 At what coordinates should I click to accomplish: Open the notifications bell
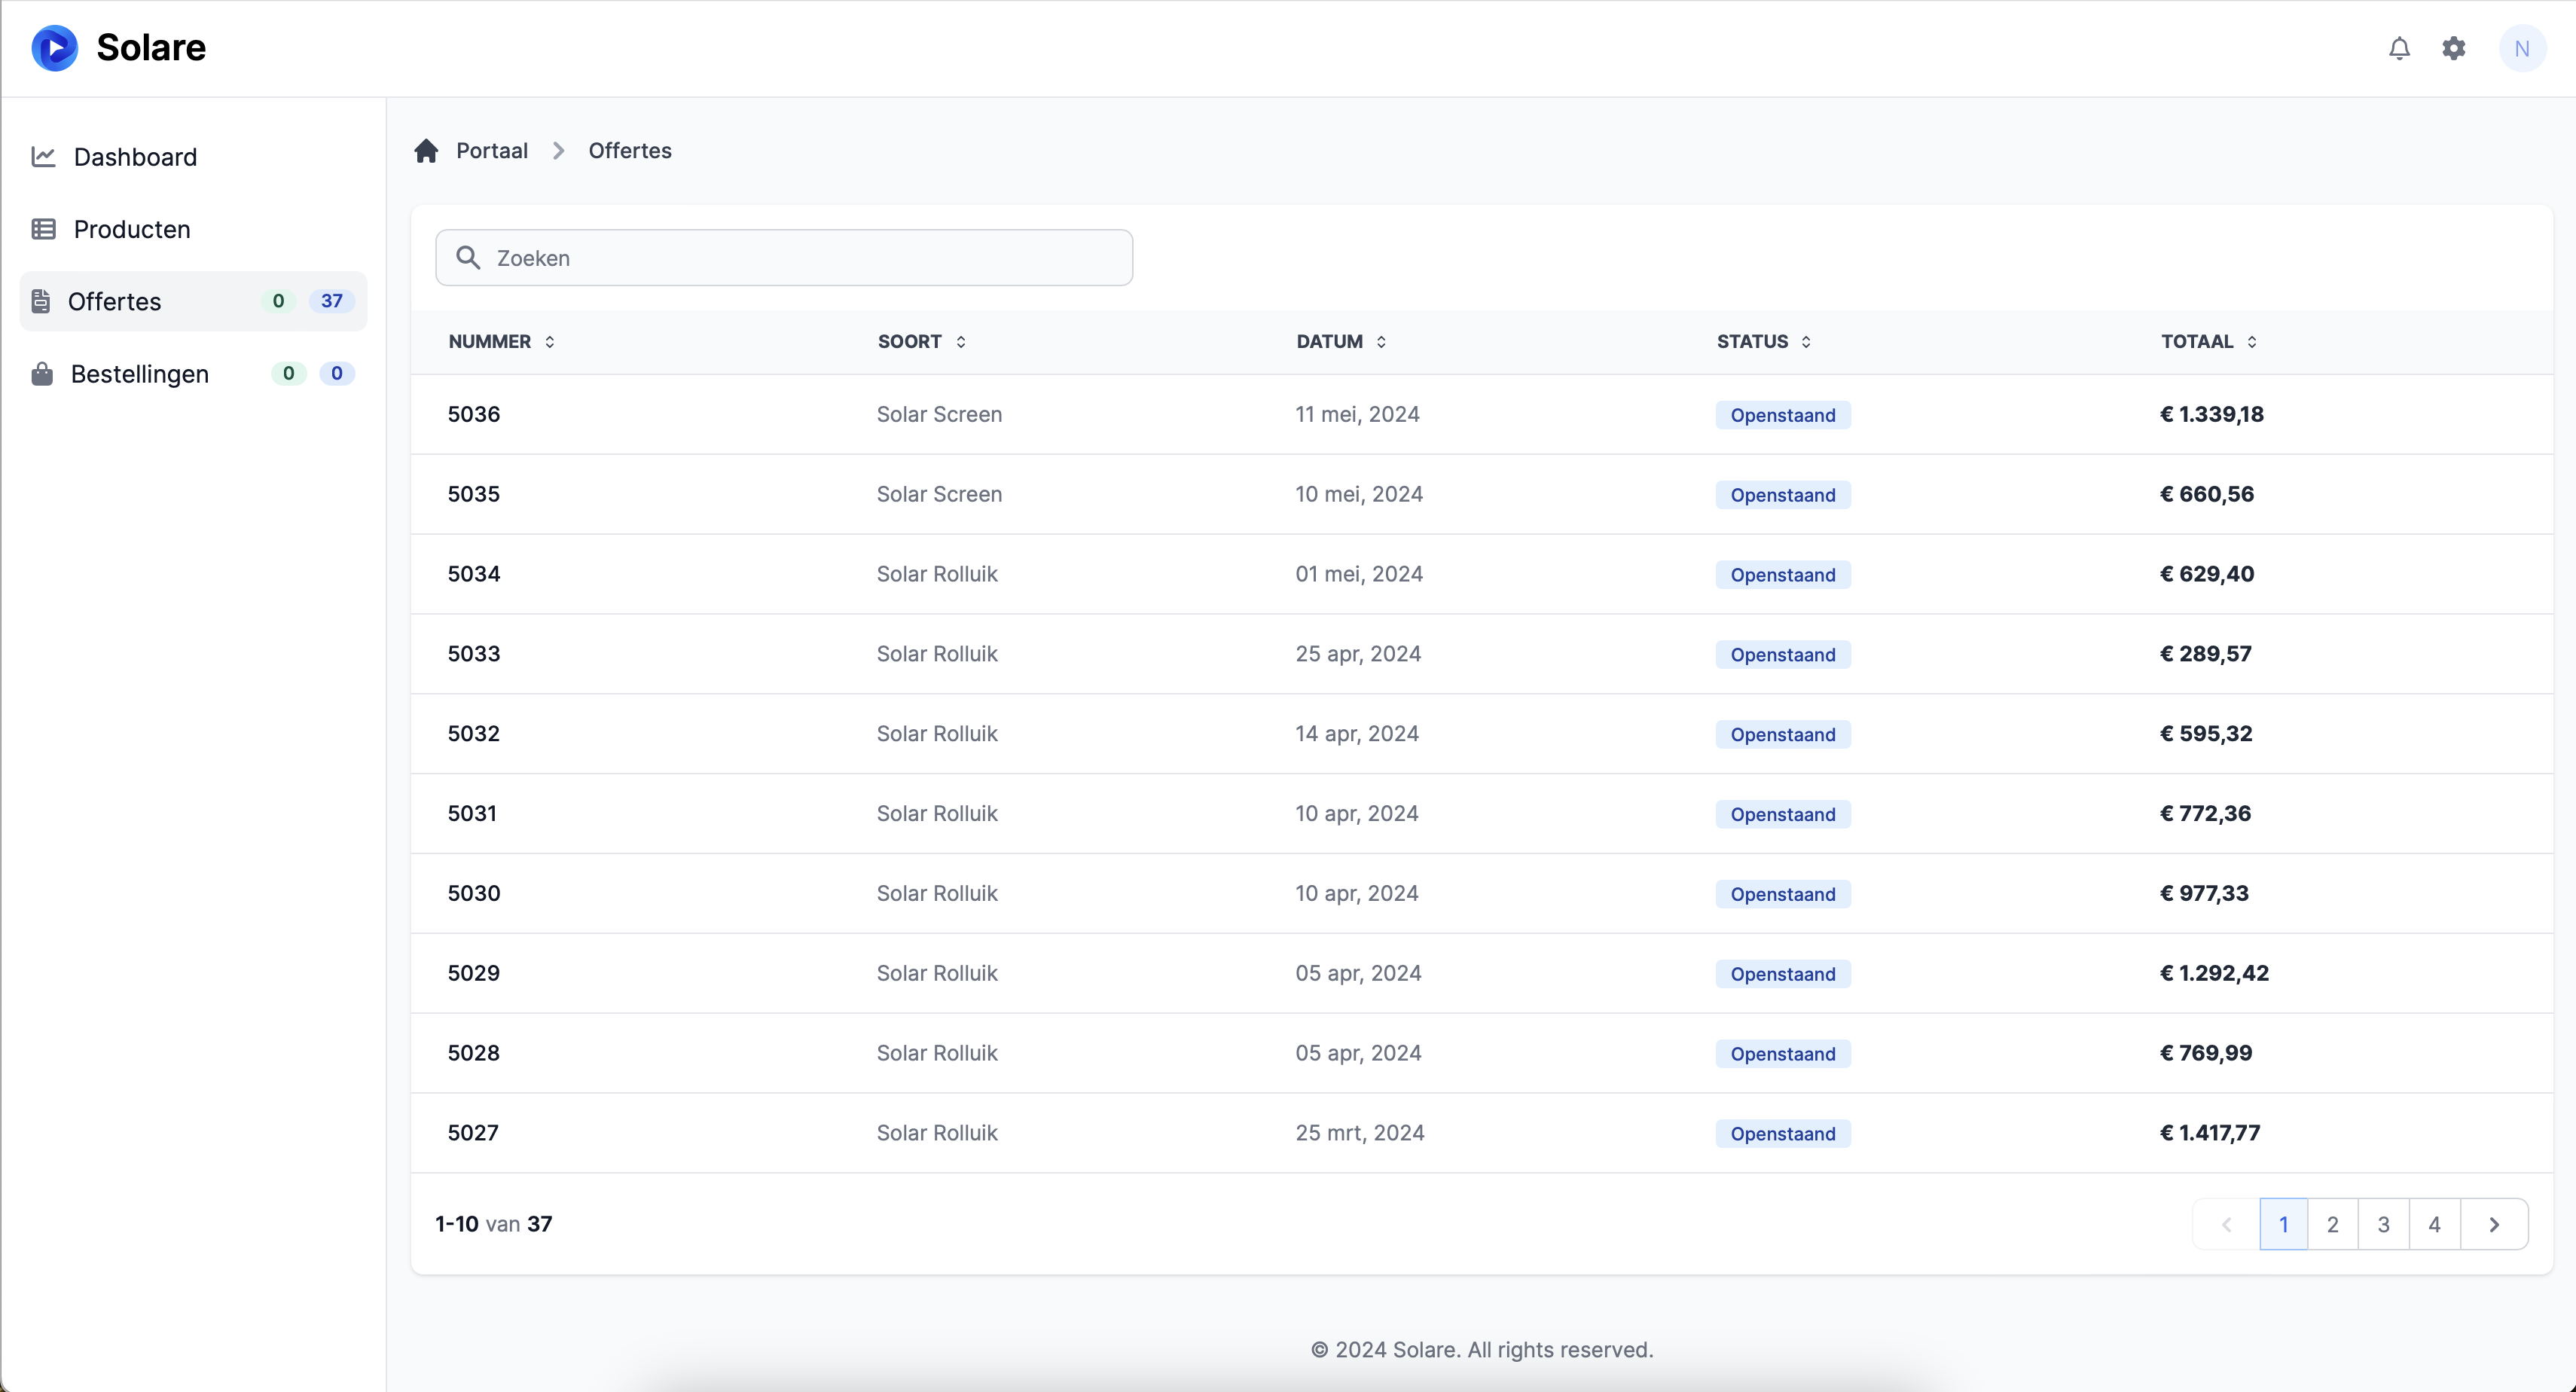[2399, 48]
